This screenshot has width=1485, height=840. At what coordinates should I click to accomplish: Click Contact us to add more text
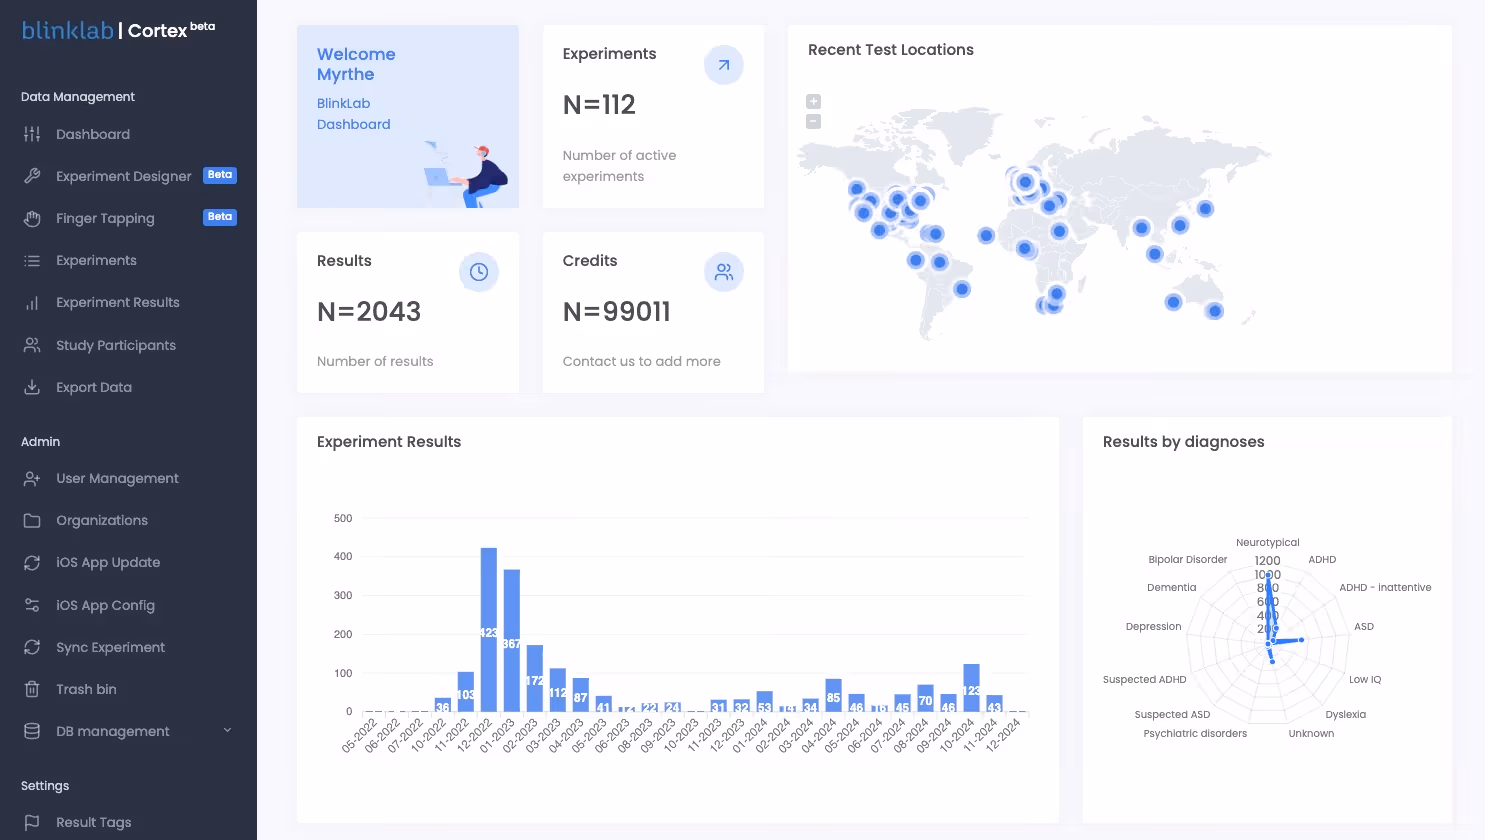pos(641,361)
